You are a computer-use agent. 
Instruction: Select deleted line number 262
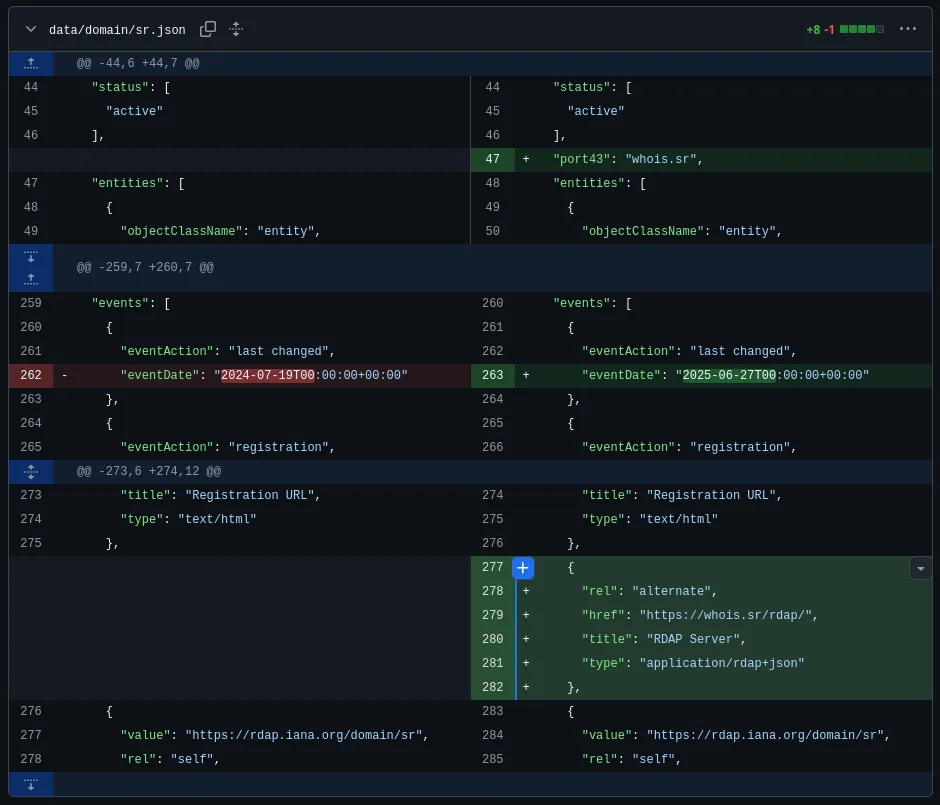[x=31, y=376]
